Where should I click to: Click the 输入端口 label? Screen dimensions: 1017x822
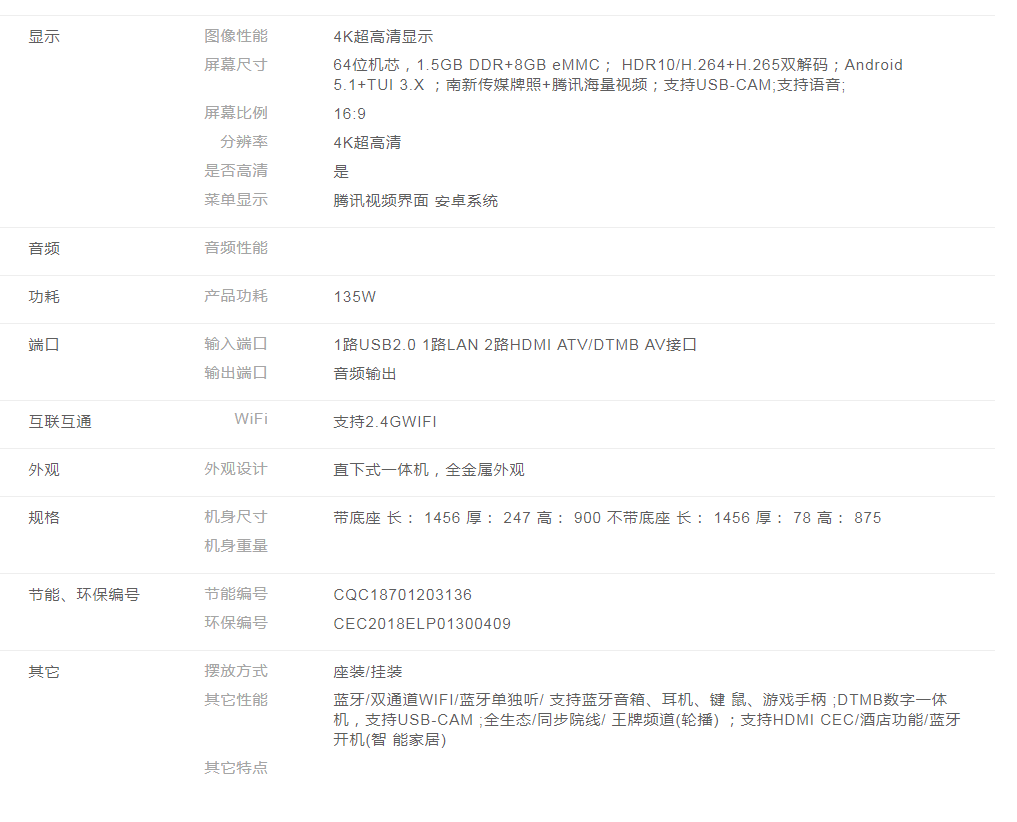[236, 344]
